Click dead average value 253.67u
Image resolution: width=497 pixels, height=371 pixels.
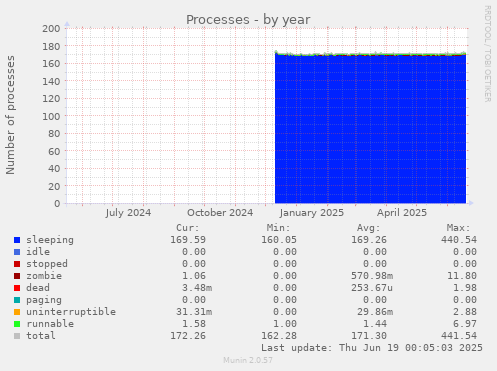372,288
